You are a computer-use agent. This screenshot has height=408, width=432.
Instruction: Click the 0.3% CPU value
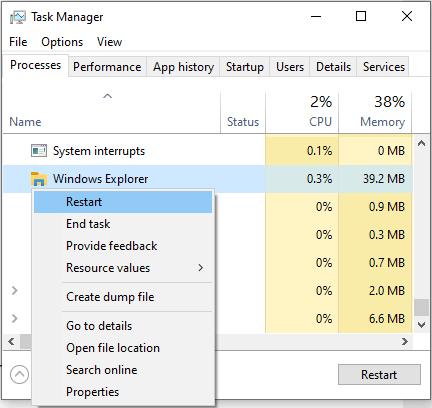pyautogui.click(x=319, y=179)
